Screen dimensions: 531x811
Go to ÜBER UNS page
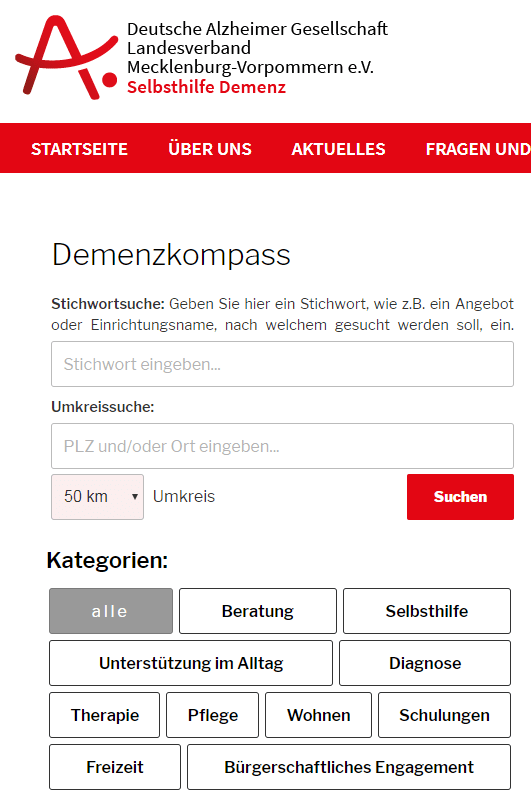click(209, 149)
